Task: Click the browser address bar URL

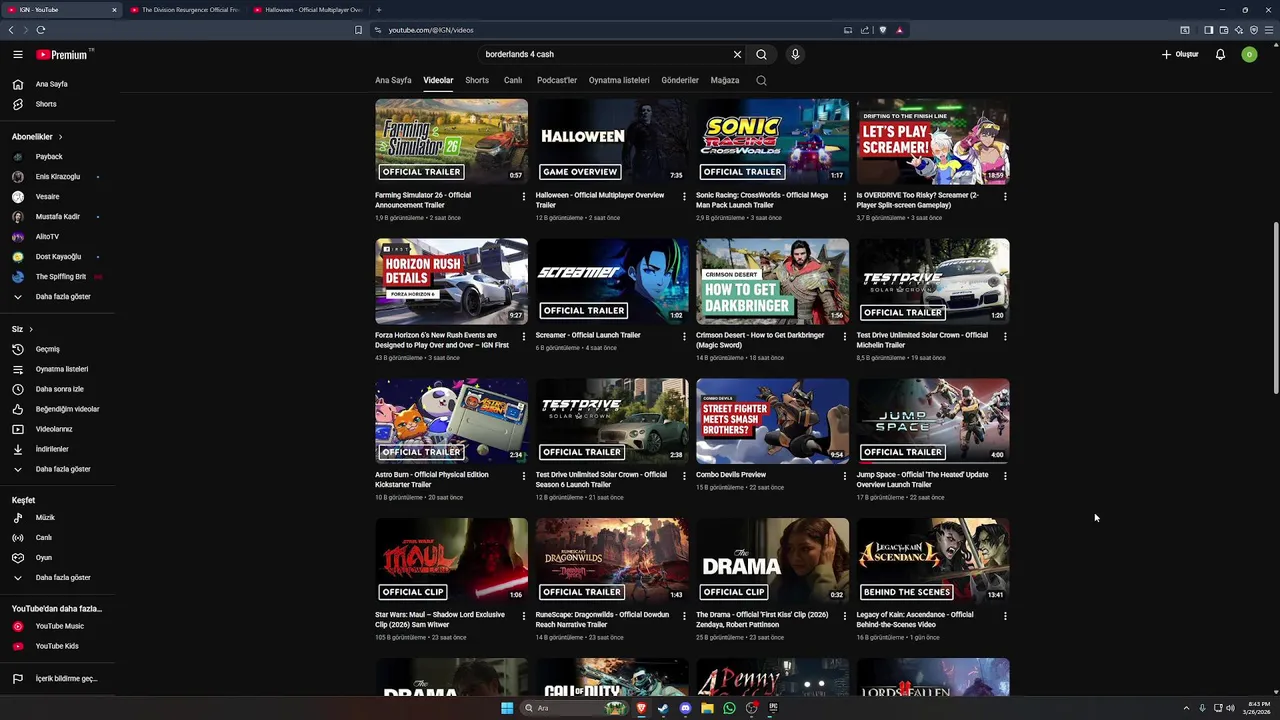Action: pyautogui.click(x=431, y=30)
